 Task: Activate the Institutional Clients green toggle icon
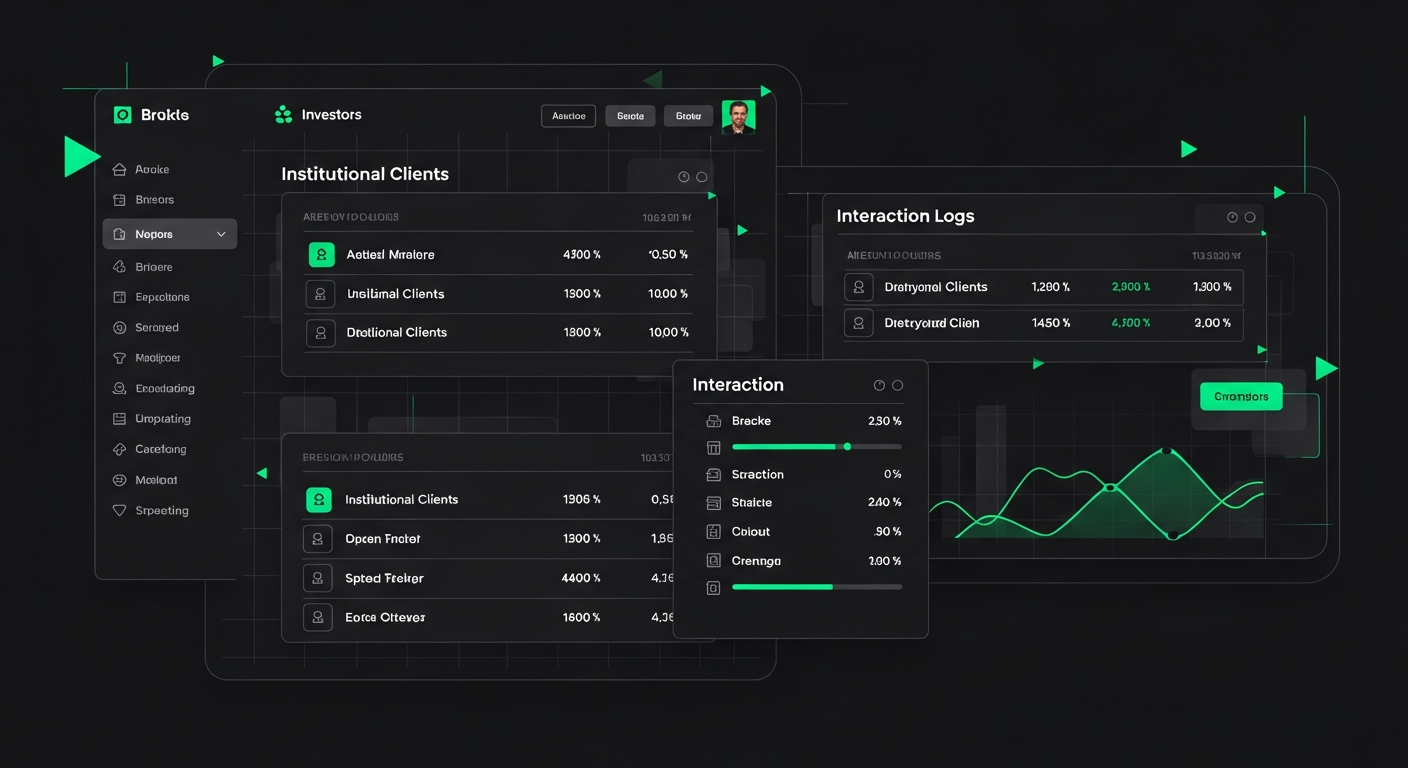(317, 499)
